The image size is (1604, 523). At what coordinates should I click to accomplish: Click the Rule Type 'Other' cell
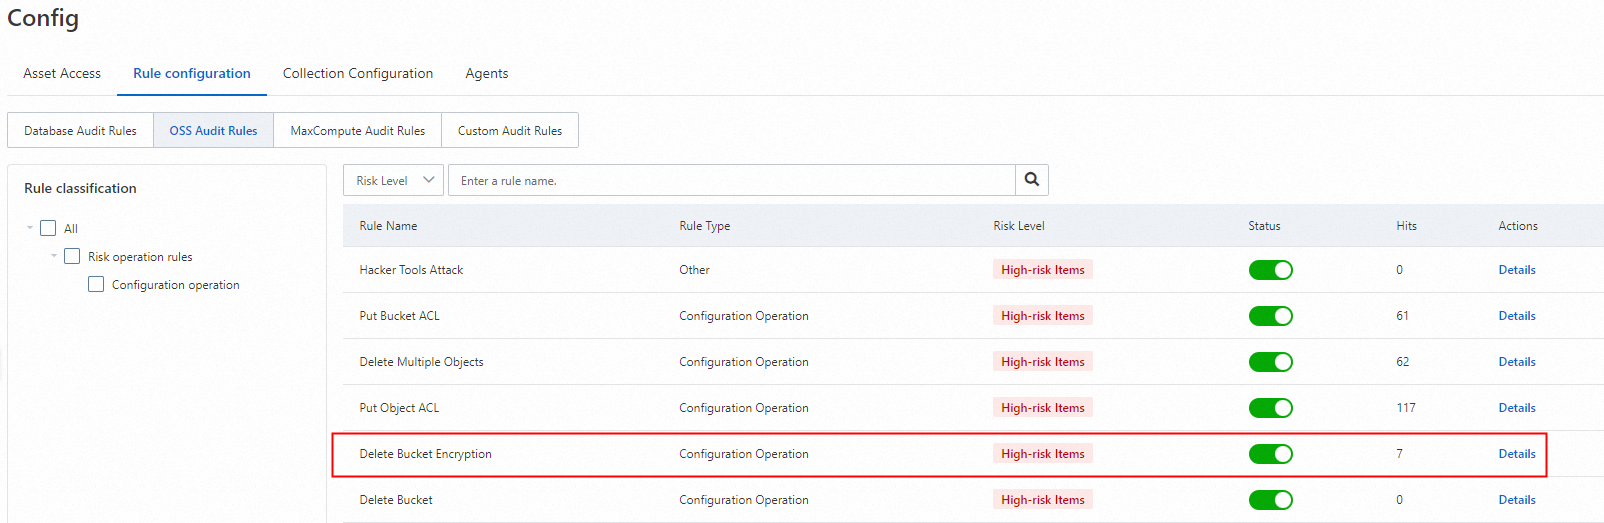[x=694, y=270]
